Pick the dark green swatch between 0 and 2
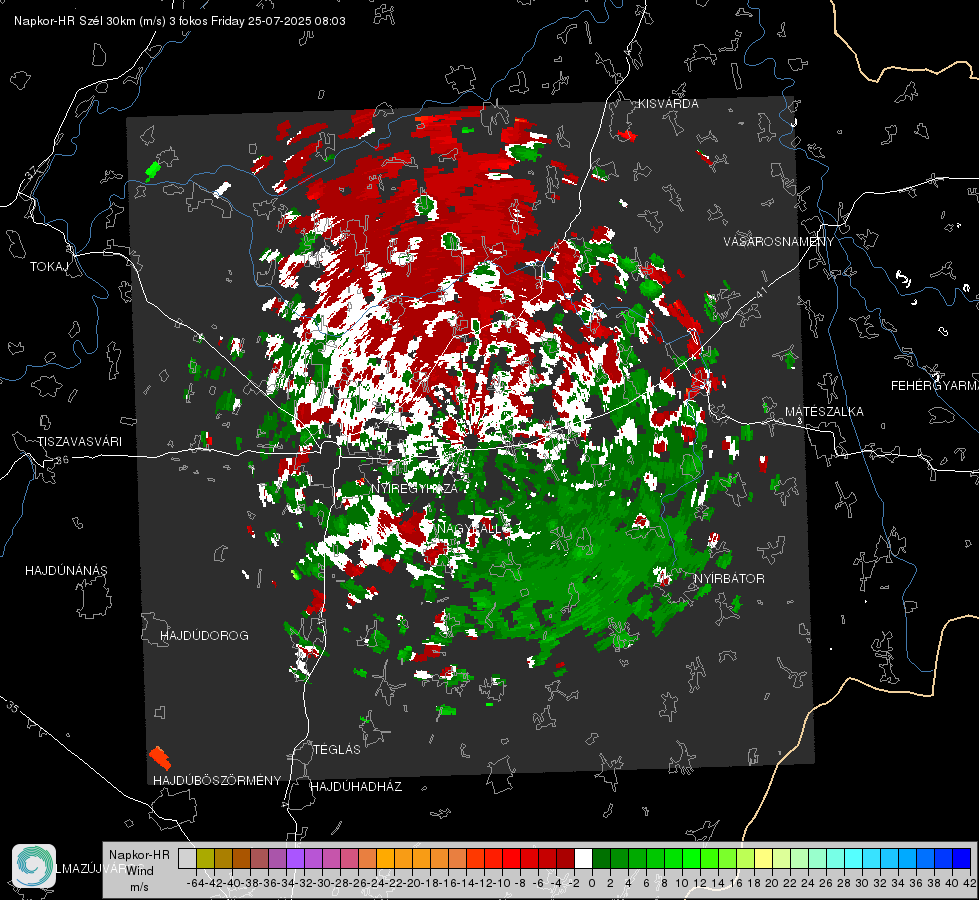 click(x=601, y=859)
